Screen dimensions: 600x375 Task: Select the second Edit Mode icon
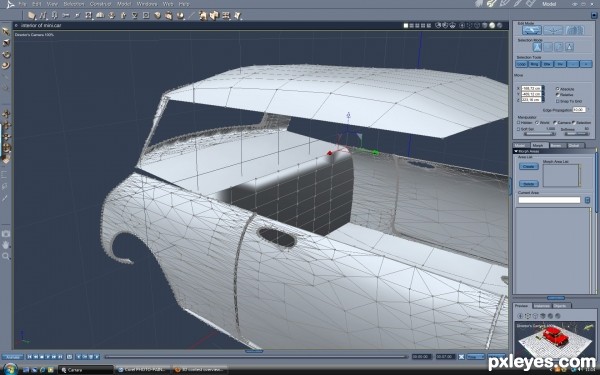coord(553,30)
